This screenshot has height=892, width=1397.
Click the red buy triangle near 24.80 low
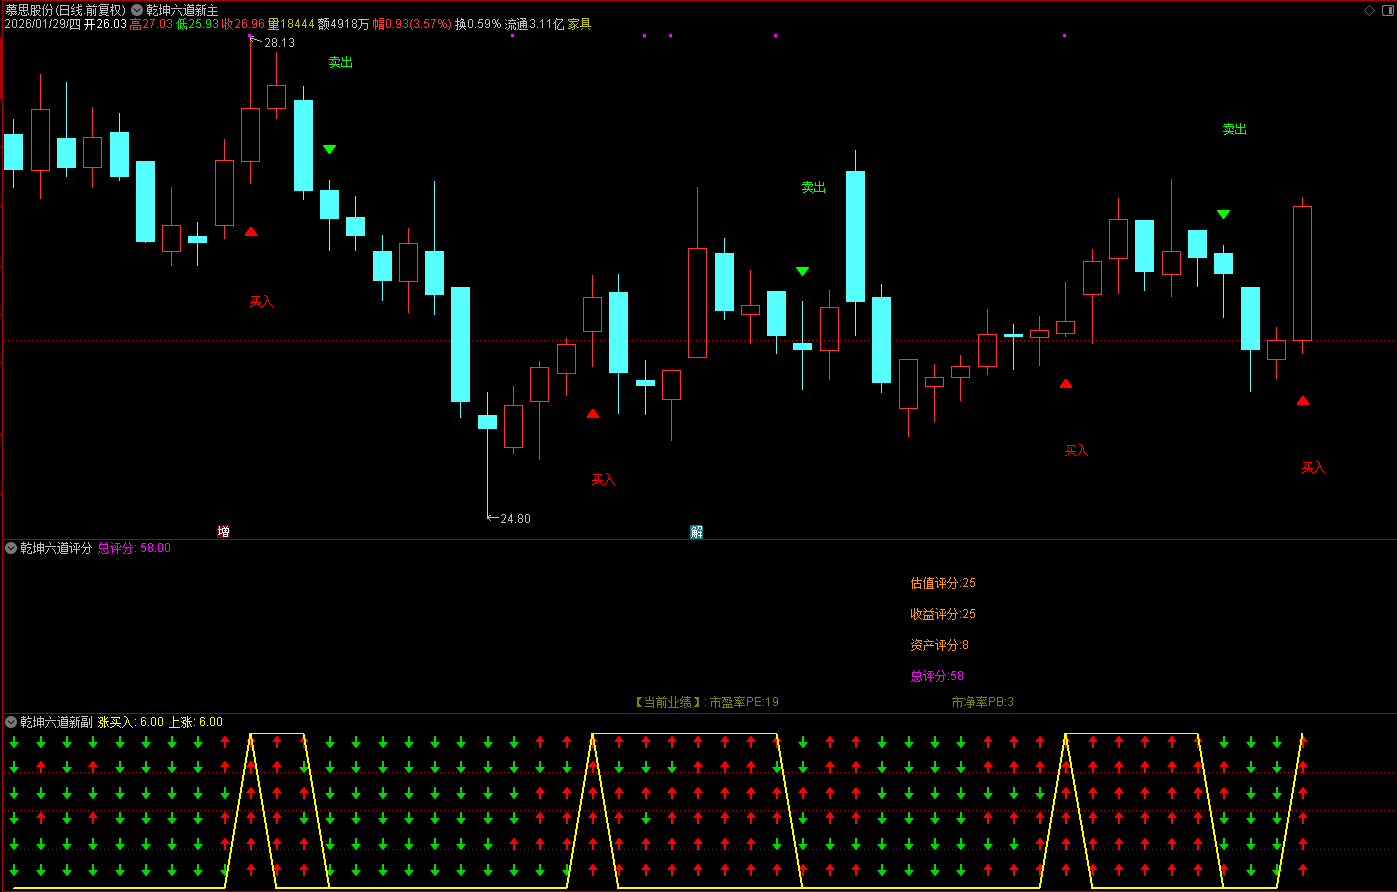click(593, 413)
